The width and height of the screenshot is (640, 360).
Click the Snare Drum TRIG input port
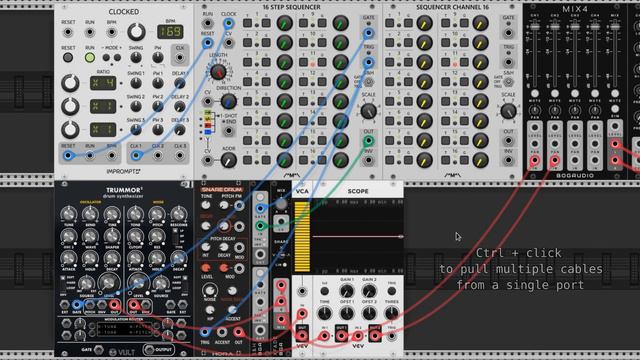(205, 332)
